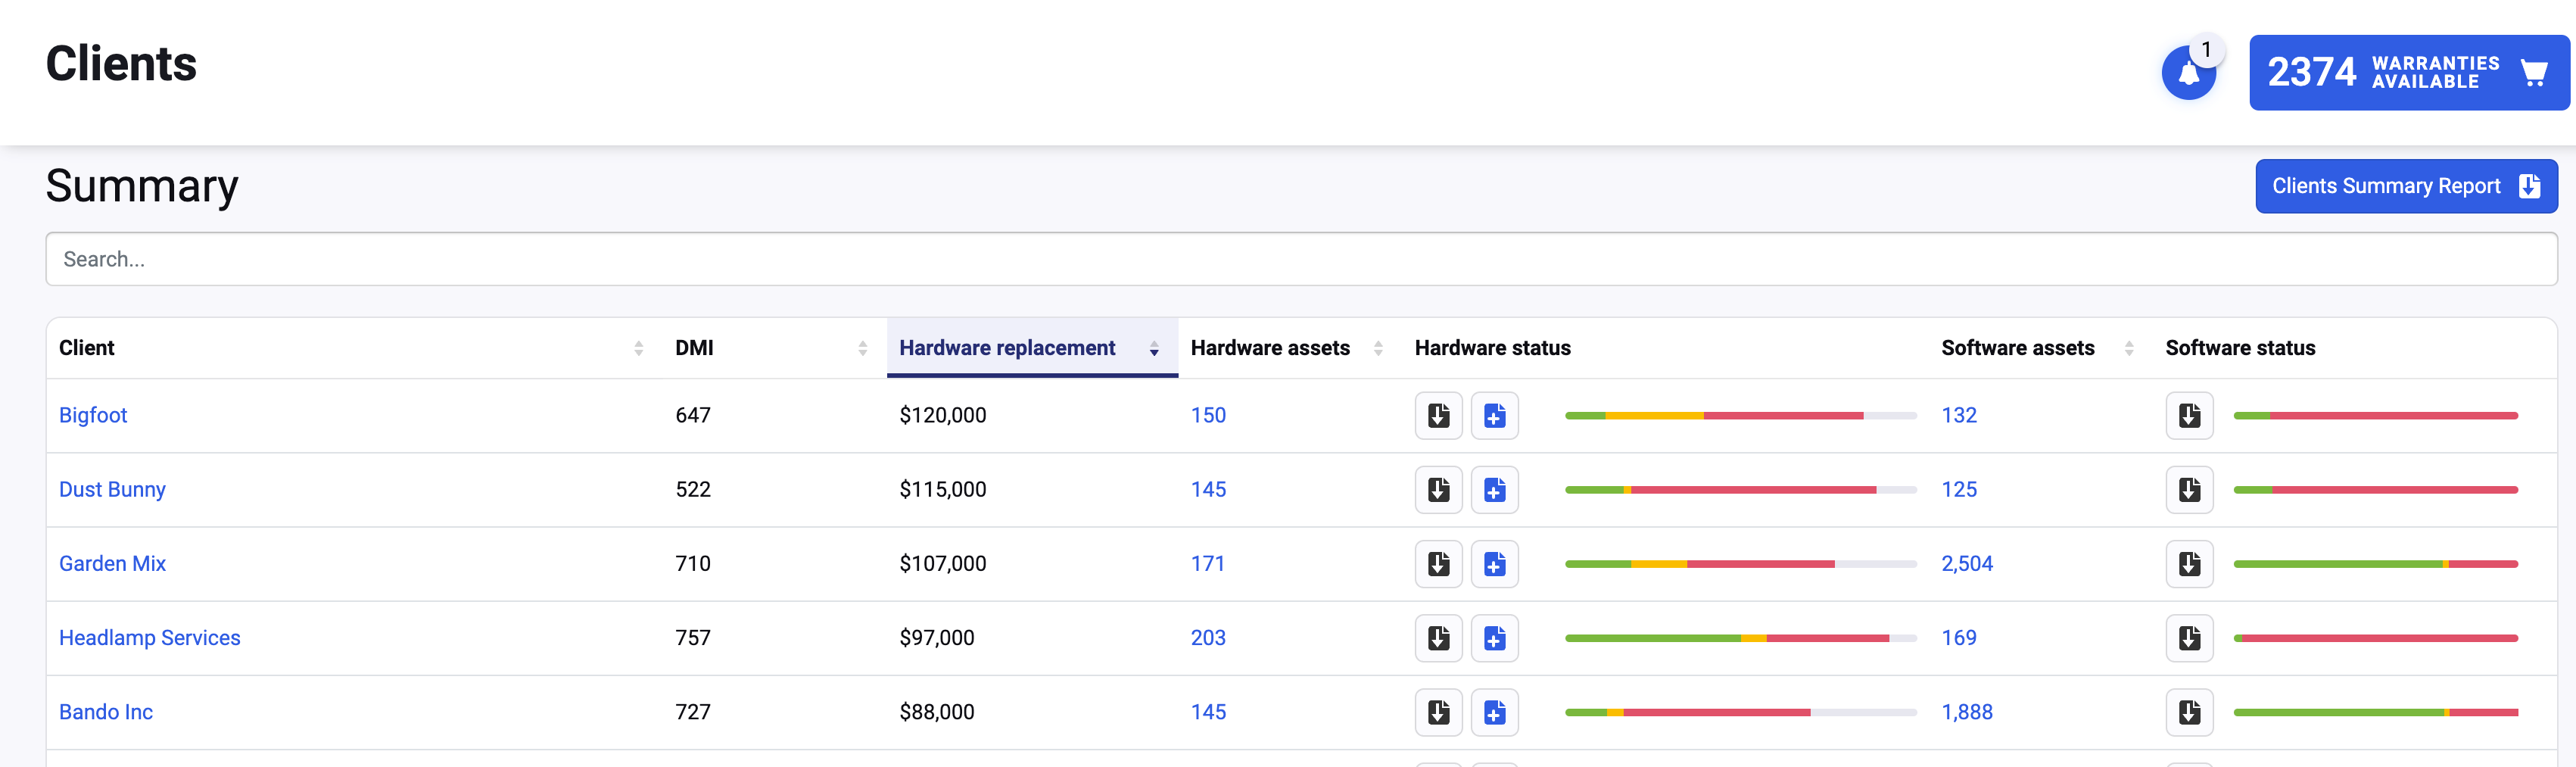Click the Search input field
Image resolution: width=2576 pixels, height=767 pixels.
pyautogui.click(x=1300, y=259)
